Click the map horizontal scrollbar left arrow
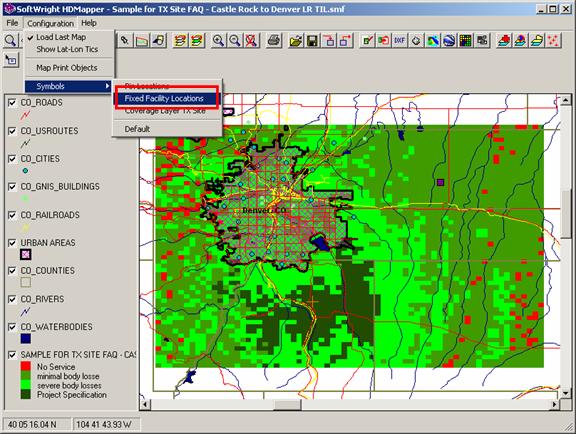Viewport: 576px width, 434px height. (145, 405)
